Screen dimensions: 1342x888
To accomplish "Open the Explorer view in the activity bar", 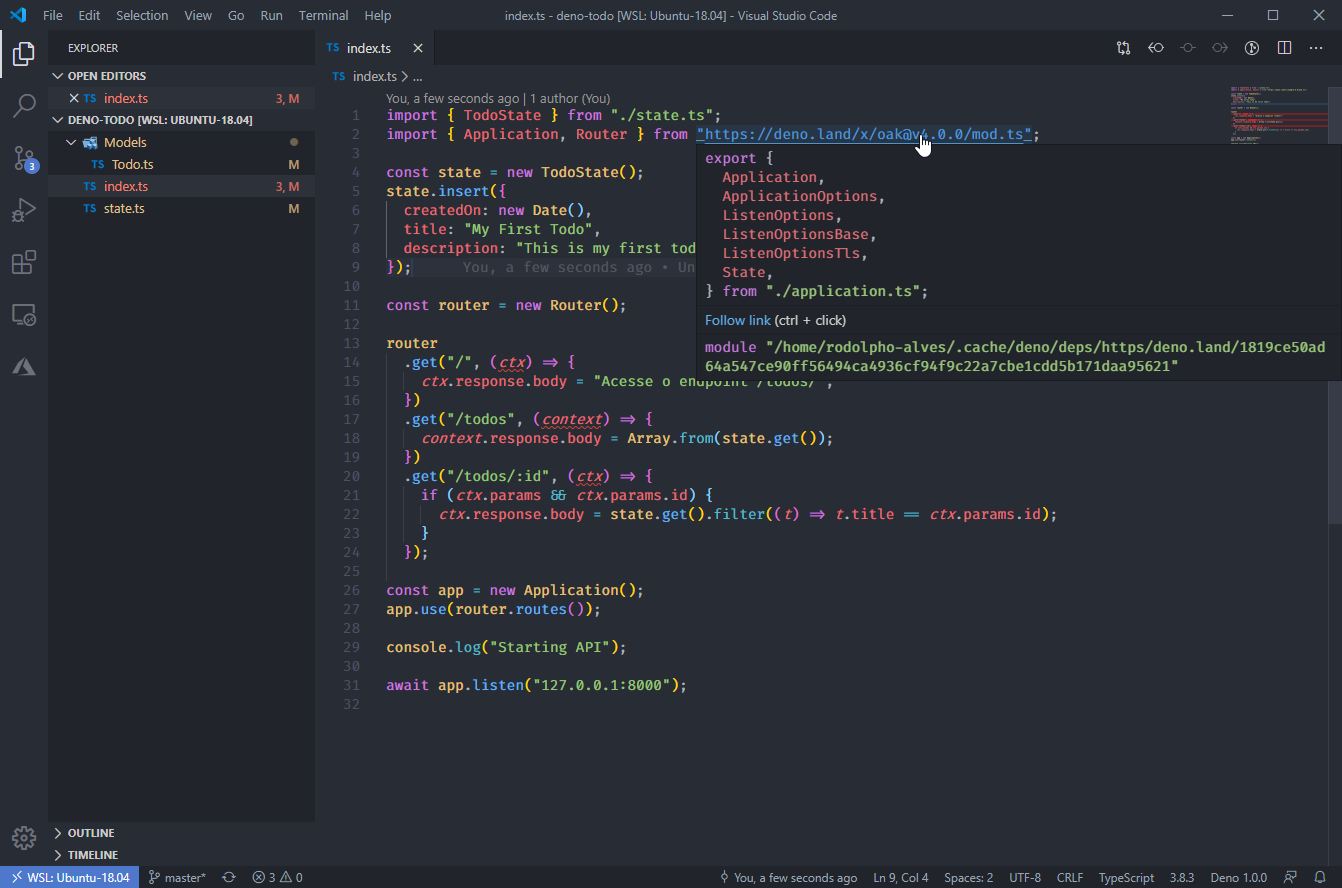I will pos(24,53).
